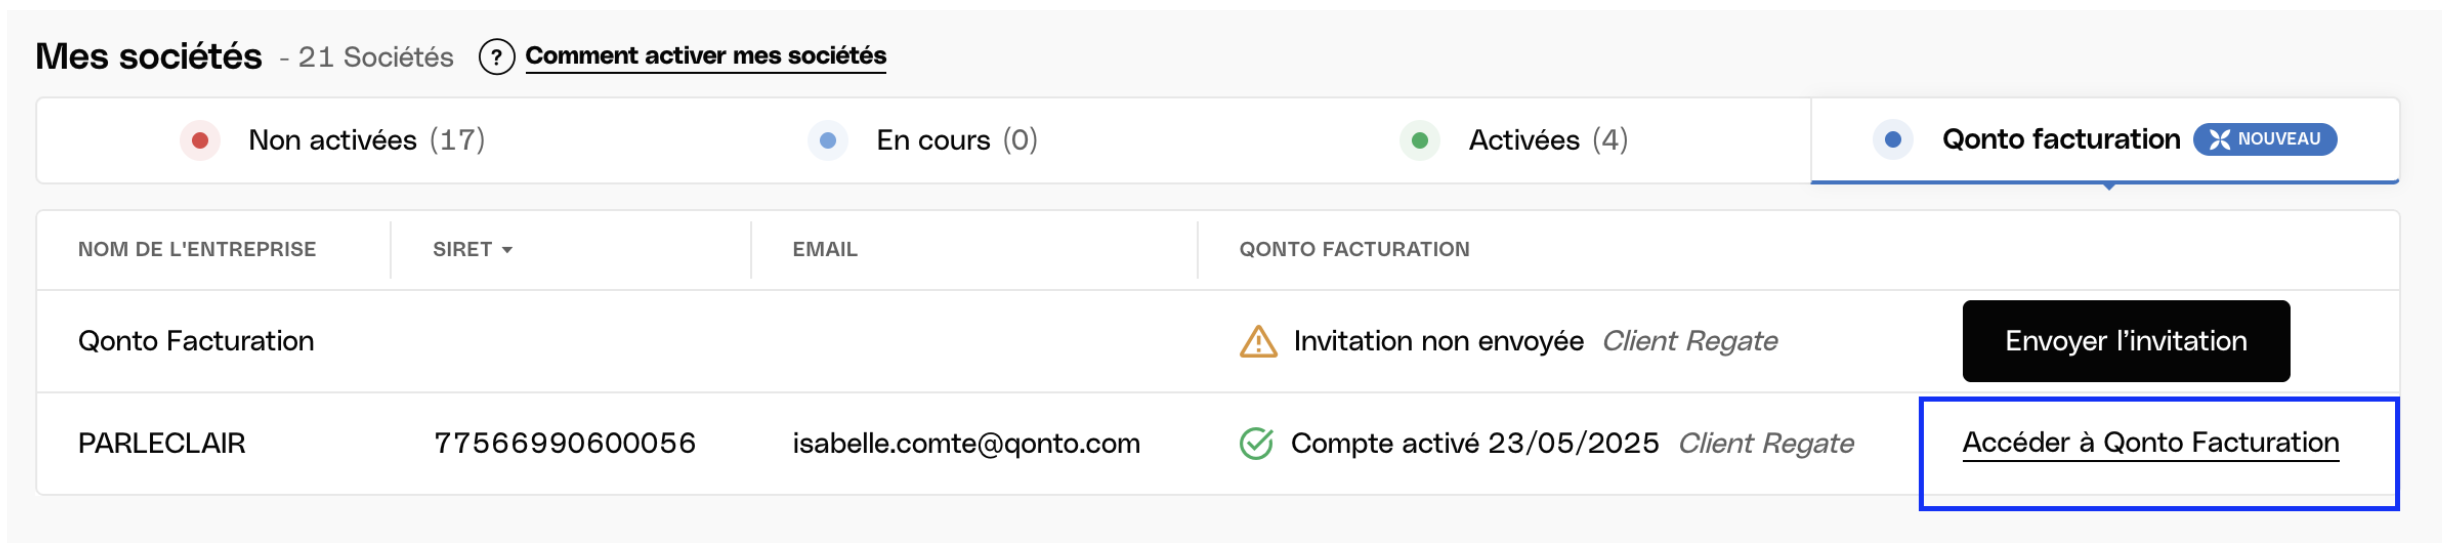Click Envoyer l'invitation button
Image resolution: width=2456 pixels, height=552 pixels.
[2125, 342]
